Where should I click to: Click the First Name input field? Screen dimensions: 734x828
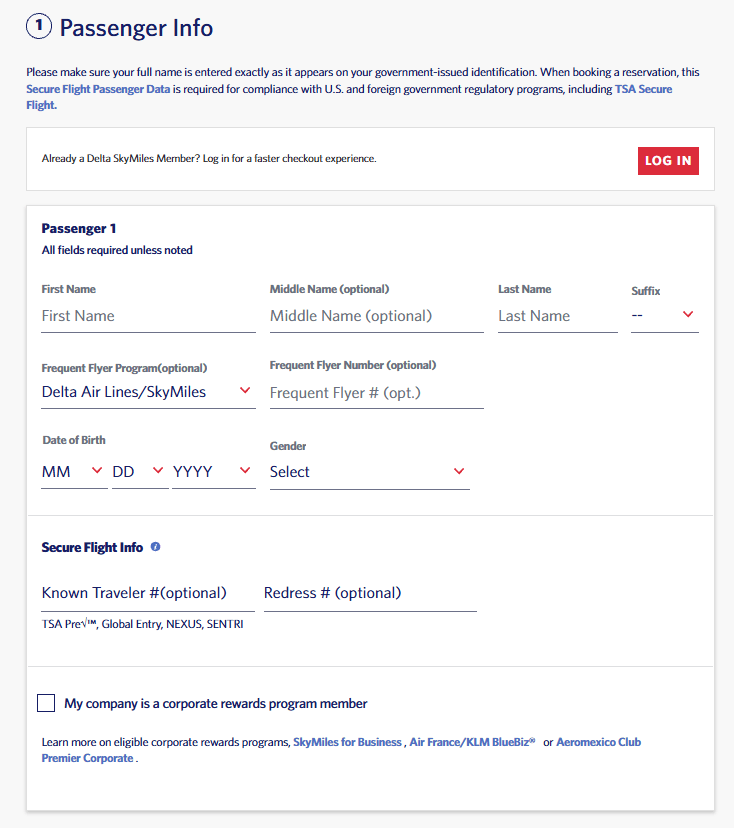[148, 316]
